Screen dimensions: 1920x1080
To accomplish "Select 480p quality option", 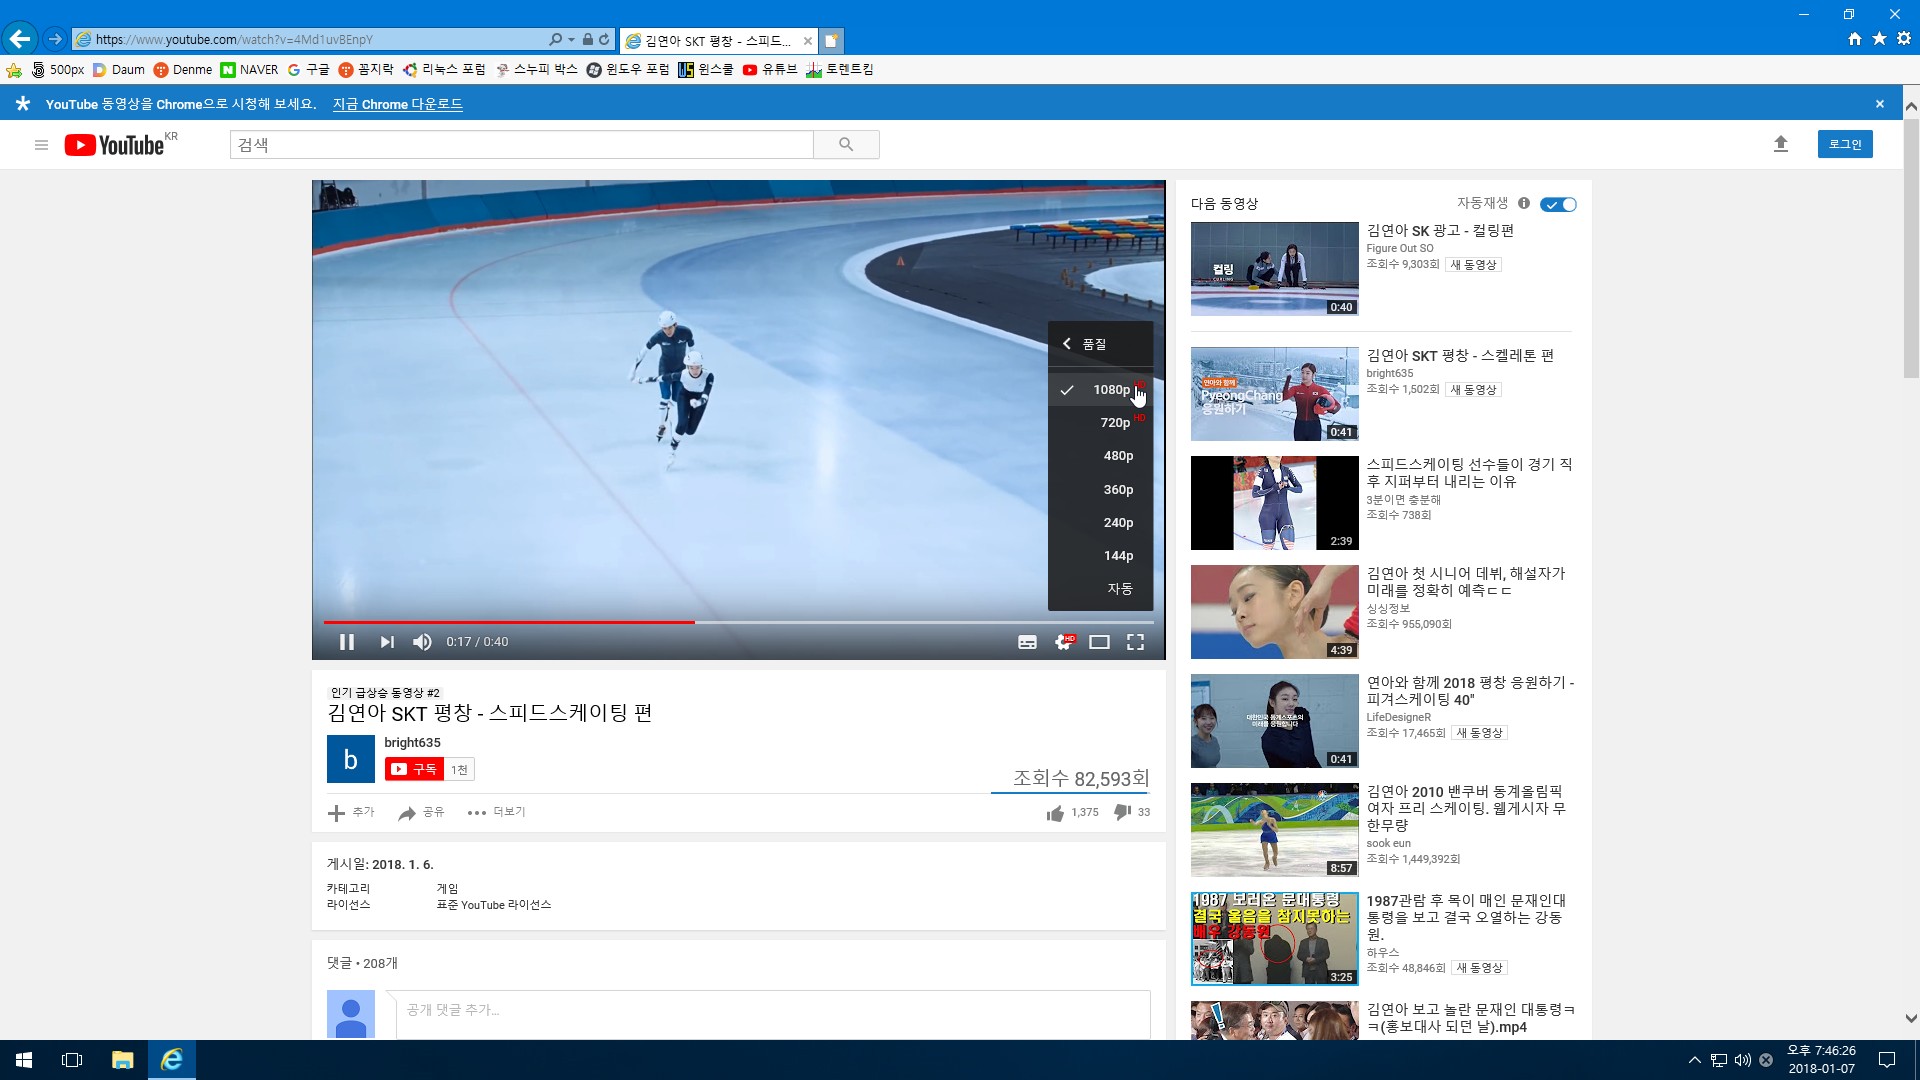I will point(1100,456).
